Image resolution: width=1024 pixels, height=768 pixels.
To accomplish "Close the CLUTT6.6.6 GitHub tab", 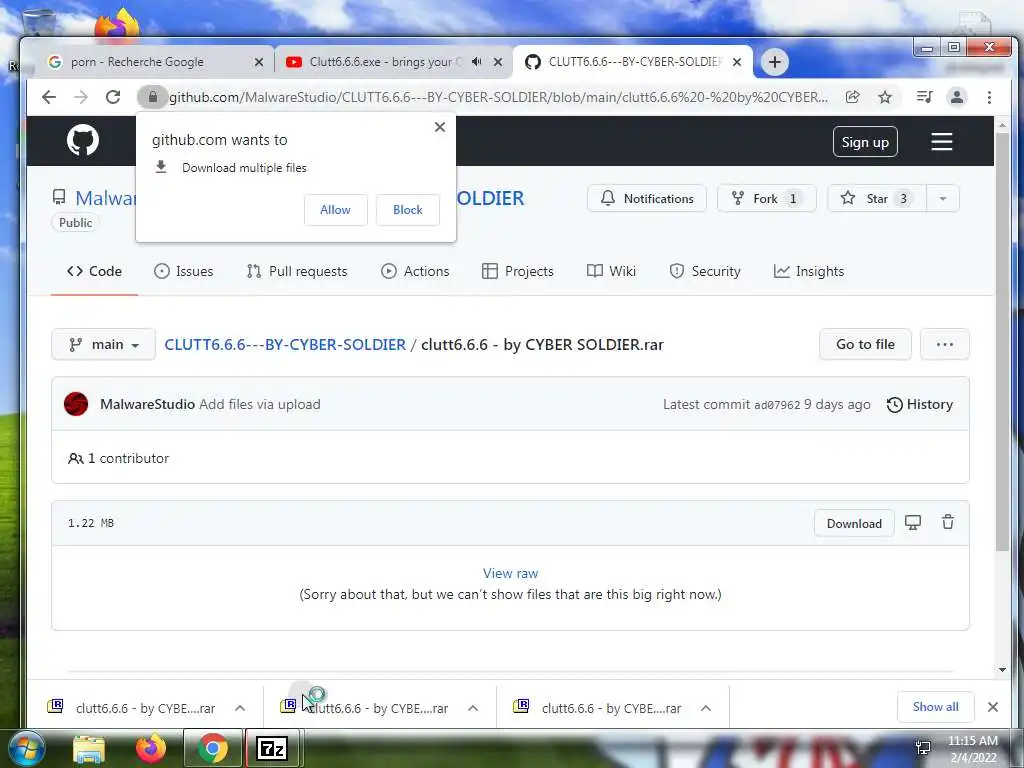I will click(x=737, y=62).
